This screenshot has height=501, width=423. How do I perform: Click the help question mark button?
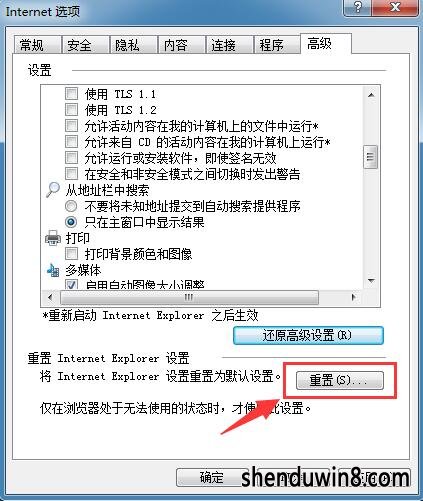tap(358, 7)
